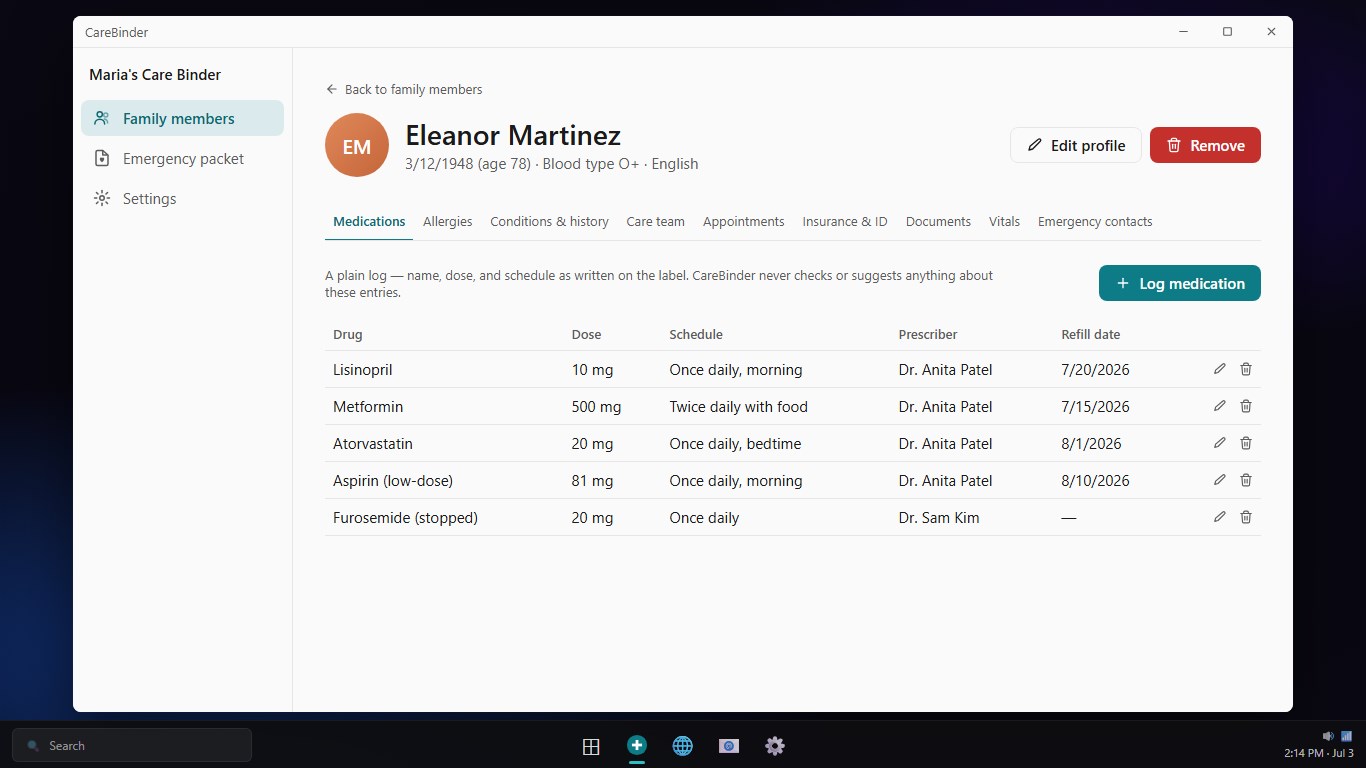Delete the Furosemide (stopped) entry
Screen dimensions: 1366x768
[1246, 517]
